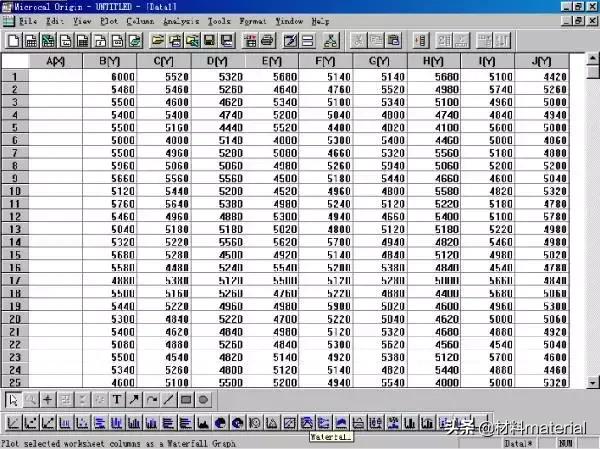Click the scrollbar up arrow of the worksheet
Viewport: 600px width, 449px height.
click(593, 59)
